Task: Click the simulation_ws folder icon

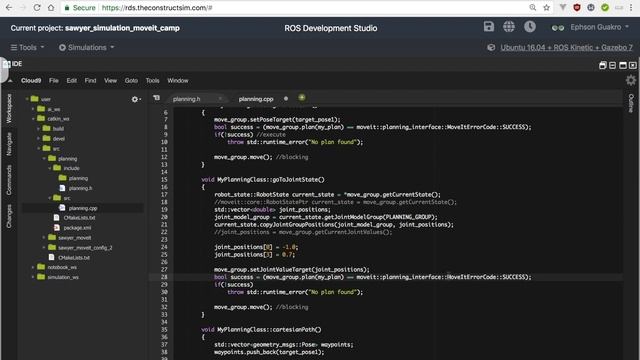Action: pos(41,277)
